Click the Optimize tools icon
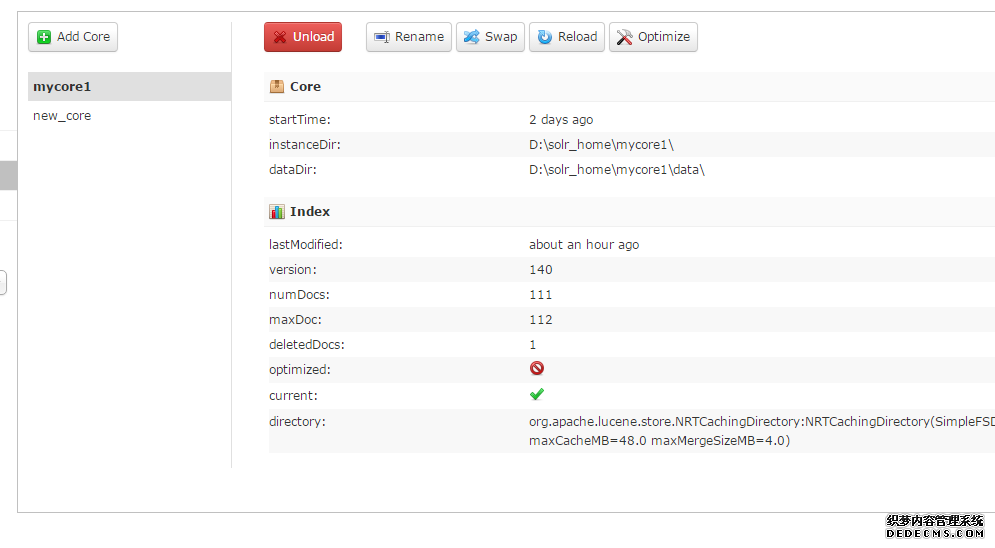This screenshot has width=995, height=548. coord(624,37)
